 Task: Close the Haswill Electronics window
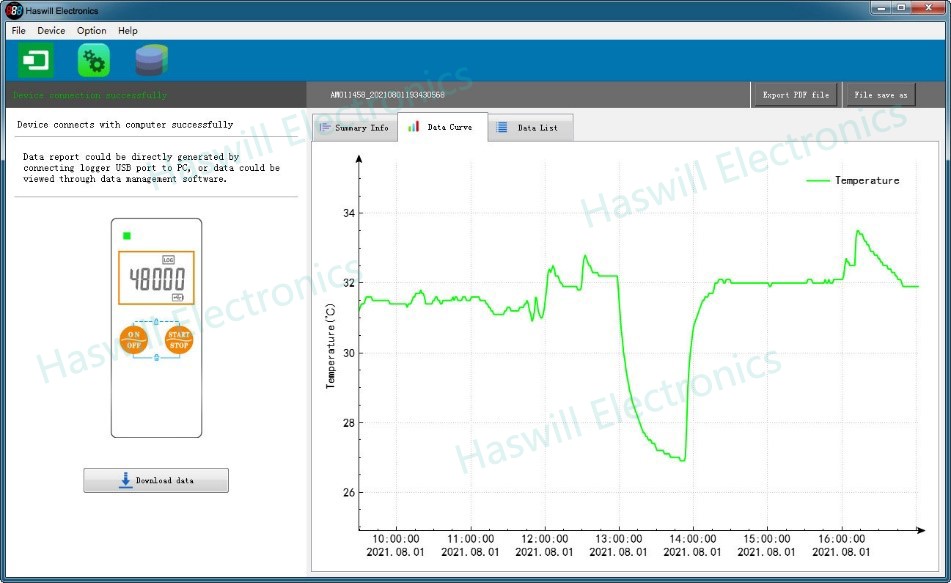click(929, 8)
